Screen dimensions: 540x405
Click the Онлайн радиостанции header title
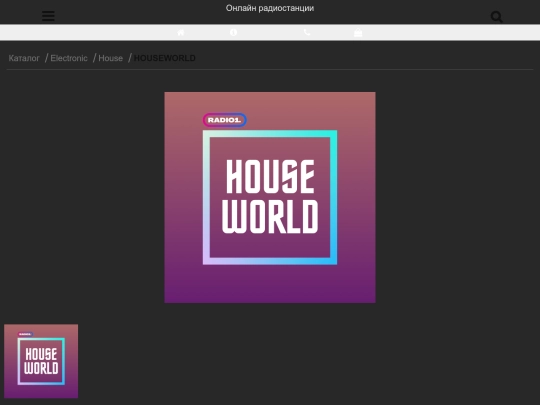[x=270, y=8]
